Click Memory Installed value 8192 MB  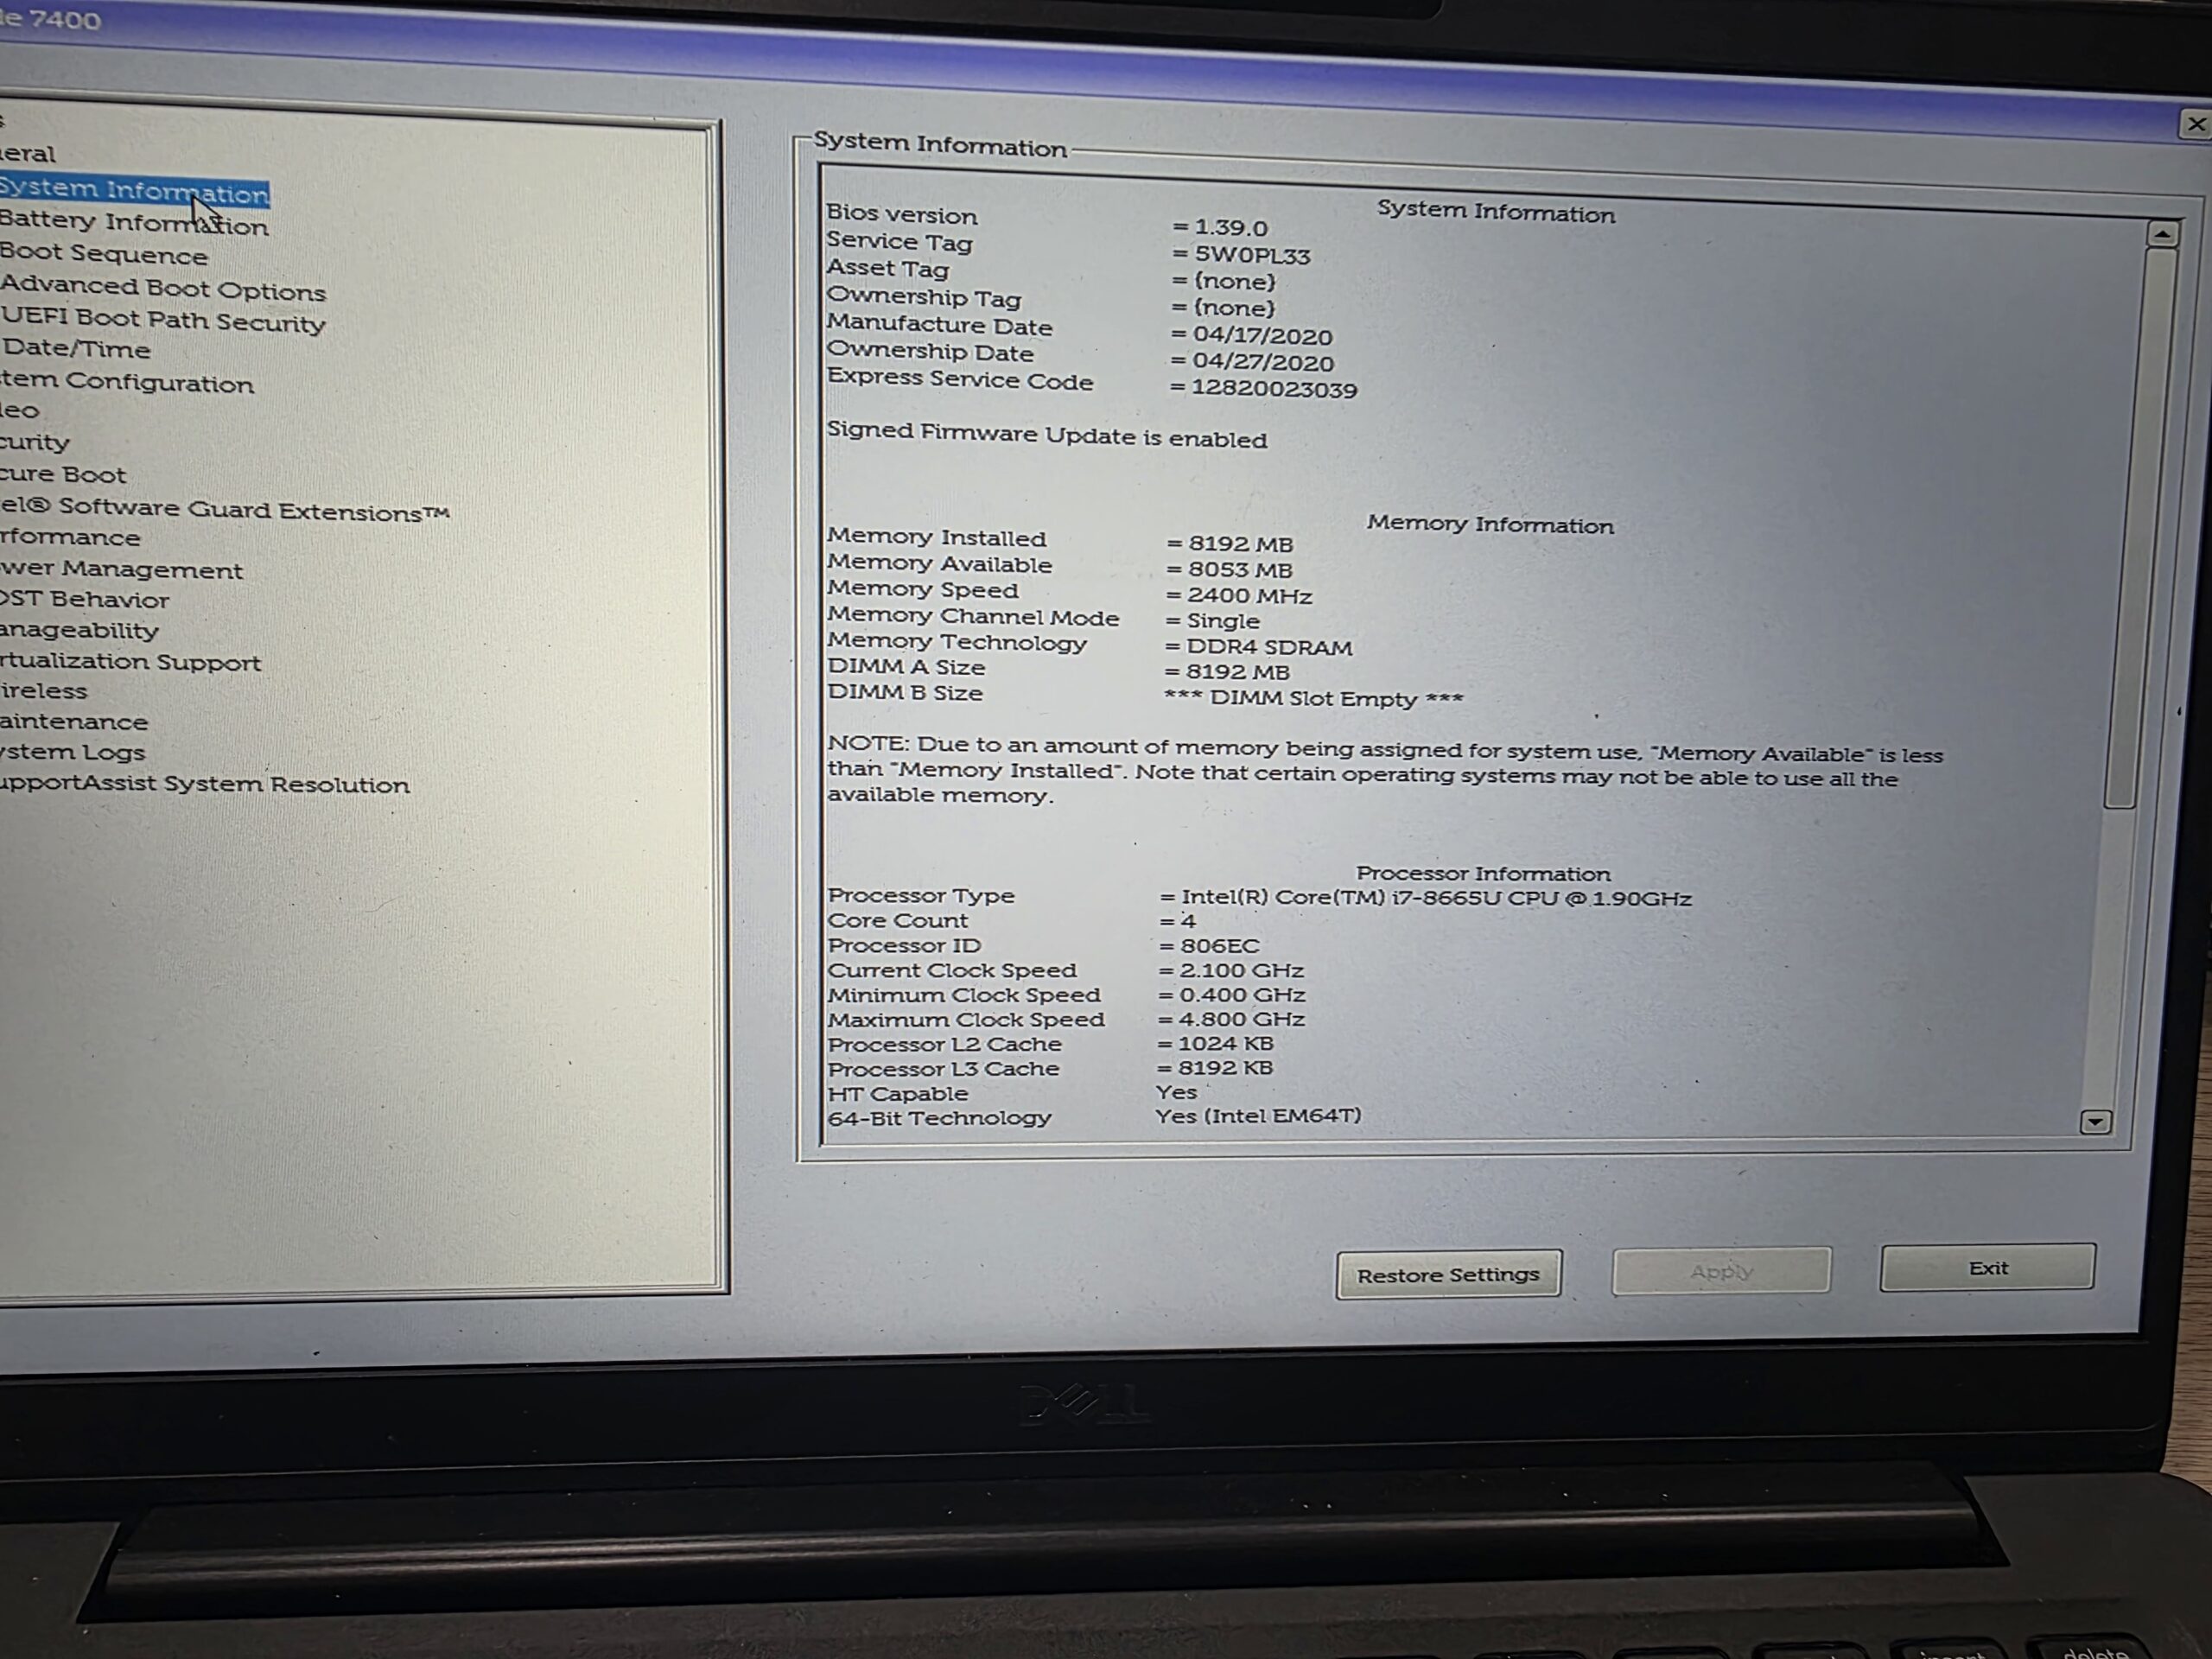tap(1239, 544)
